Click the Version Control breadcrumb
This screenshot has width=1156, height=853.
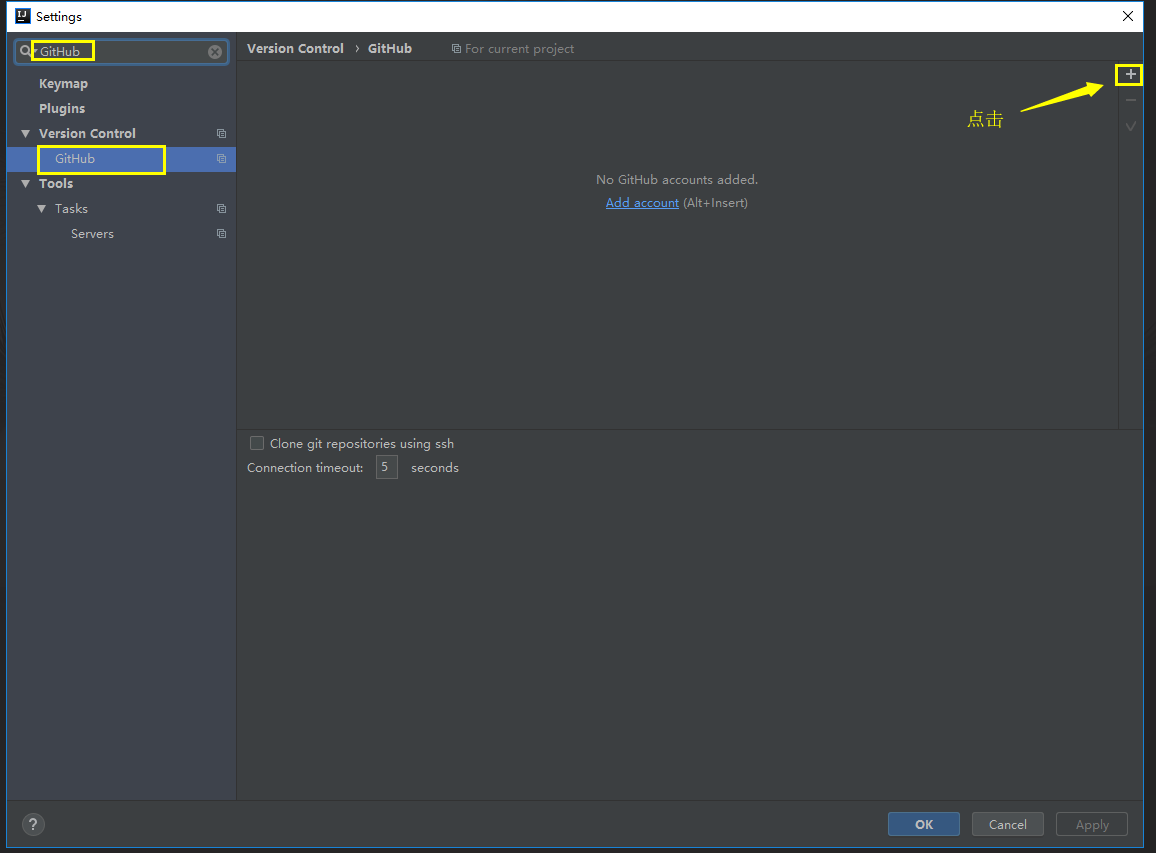point(295,49)
